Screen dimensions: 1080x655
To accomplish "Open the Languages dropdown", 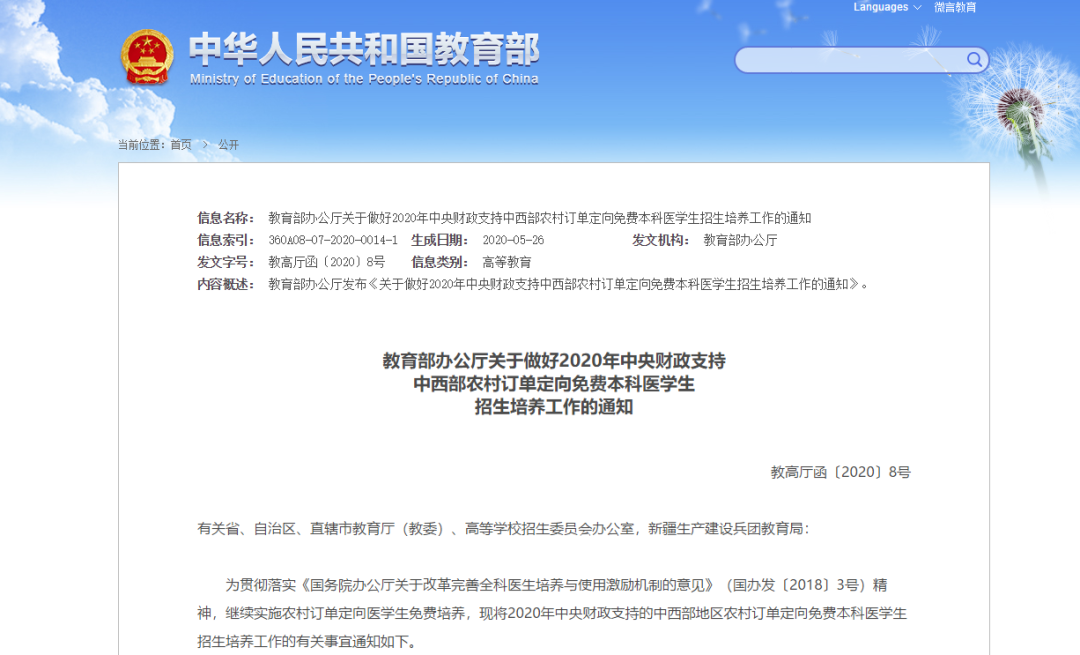I will 887,8.
